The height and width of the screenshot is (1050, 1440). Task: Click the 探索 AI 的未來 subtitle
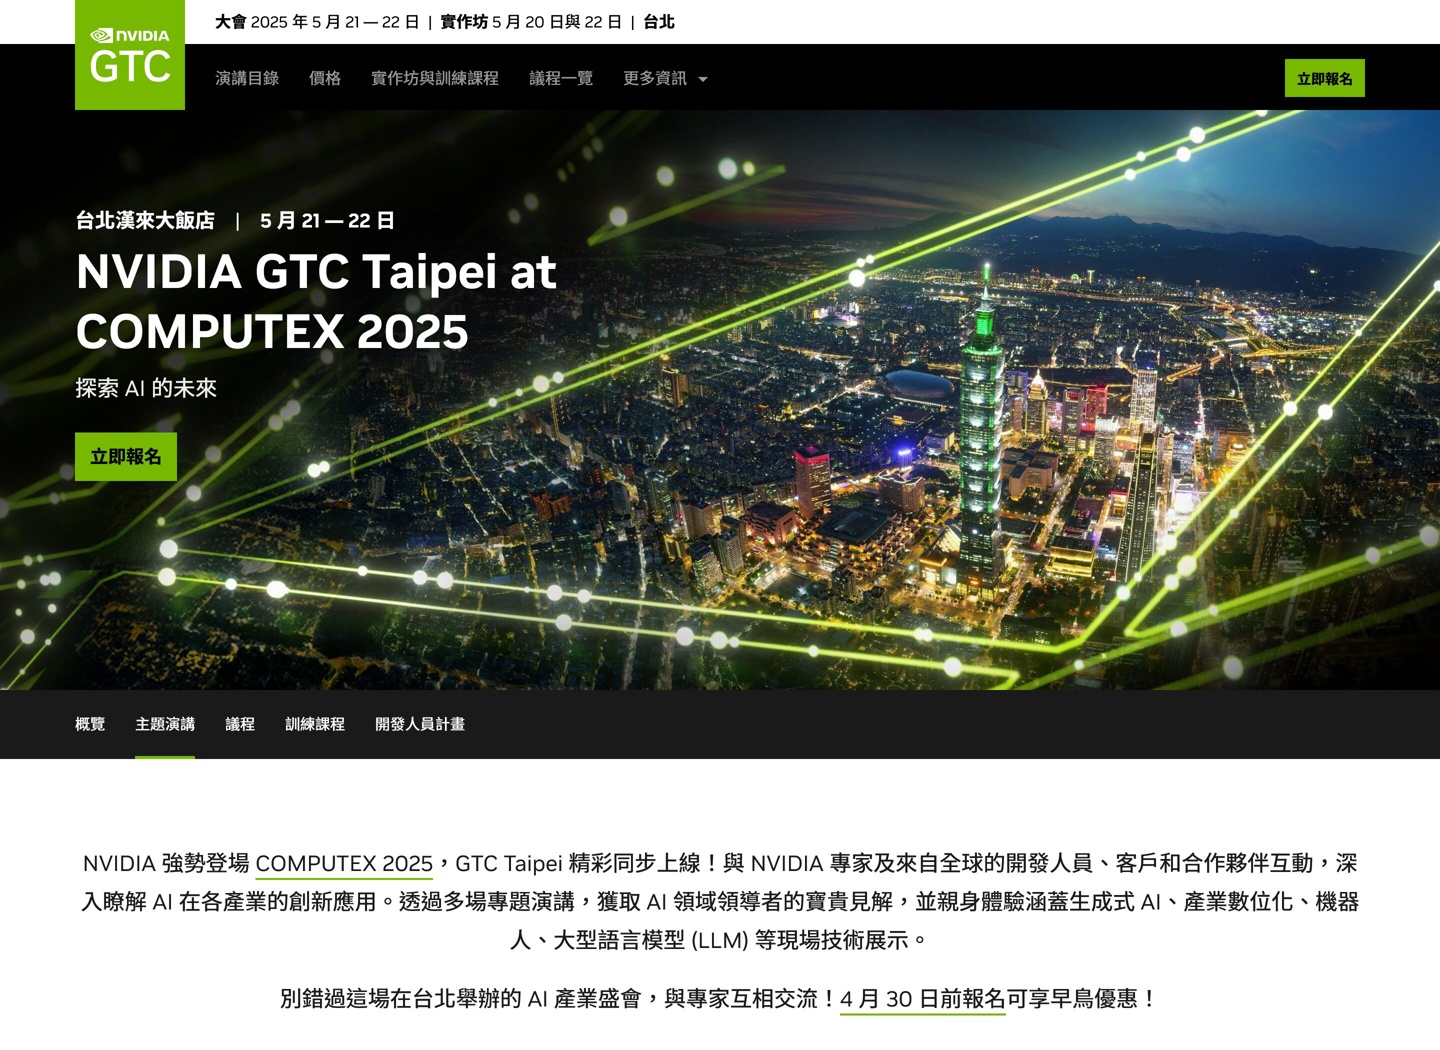pyautogui.click(x=146, y=388)
